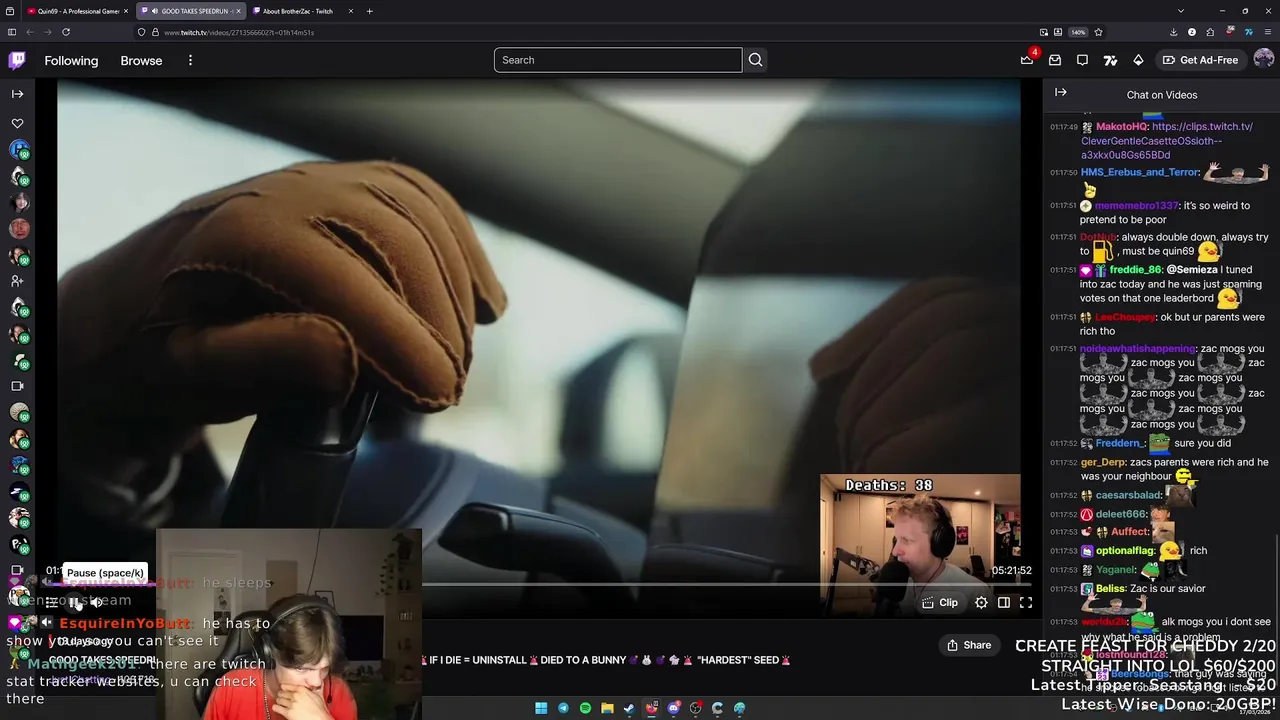Click username optionalflag in chat
The width and height of the screenshot is (1280, 720).
(x=1126, y=550)
